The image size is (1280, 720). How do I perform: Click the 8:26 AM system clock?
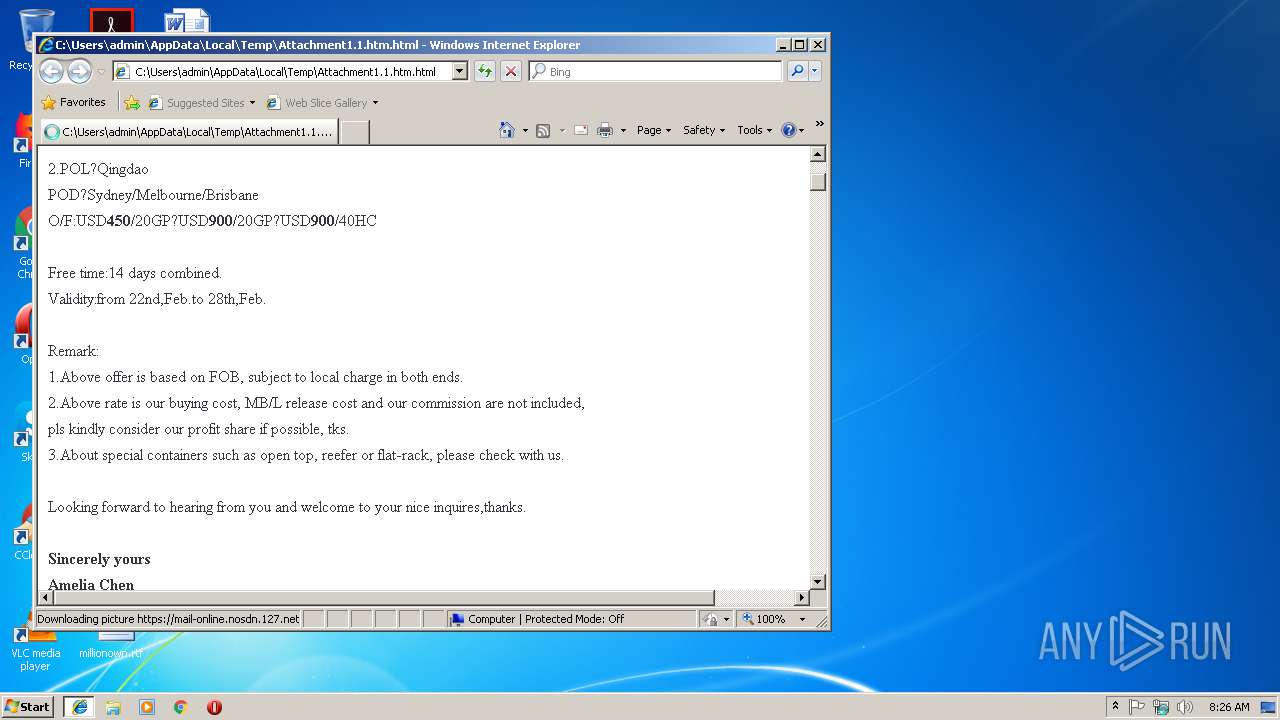point(1229,707)
